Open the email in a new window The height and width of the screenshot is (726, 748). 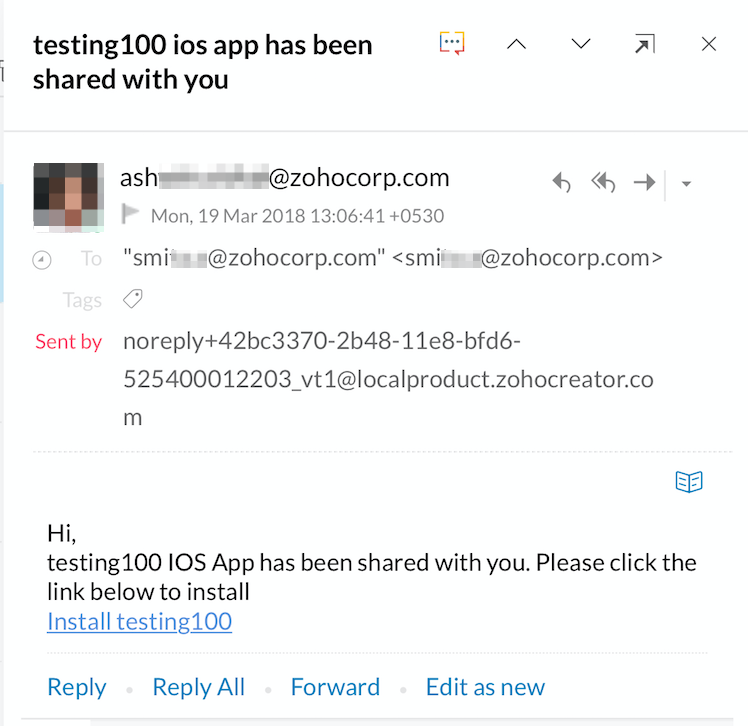coord(645,44)
